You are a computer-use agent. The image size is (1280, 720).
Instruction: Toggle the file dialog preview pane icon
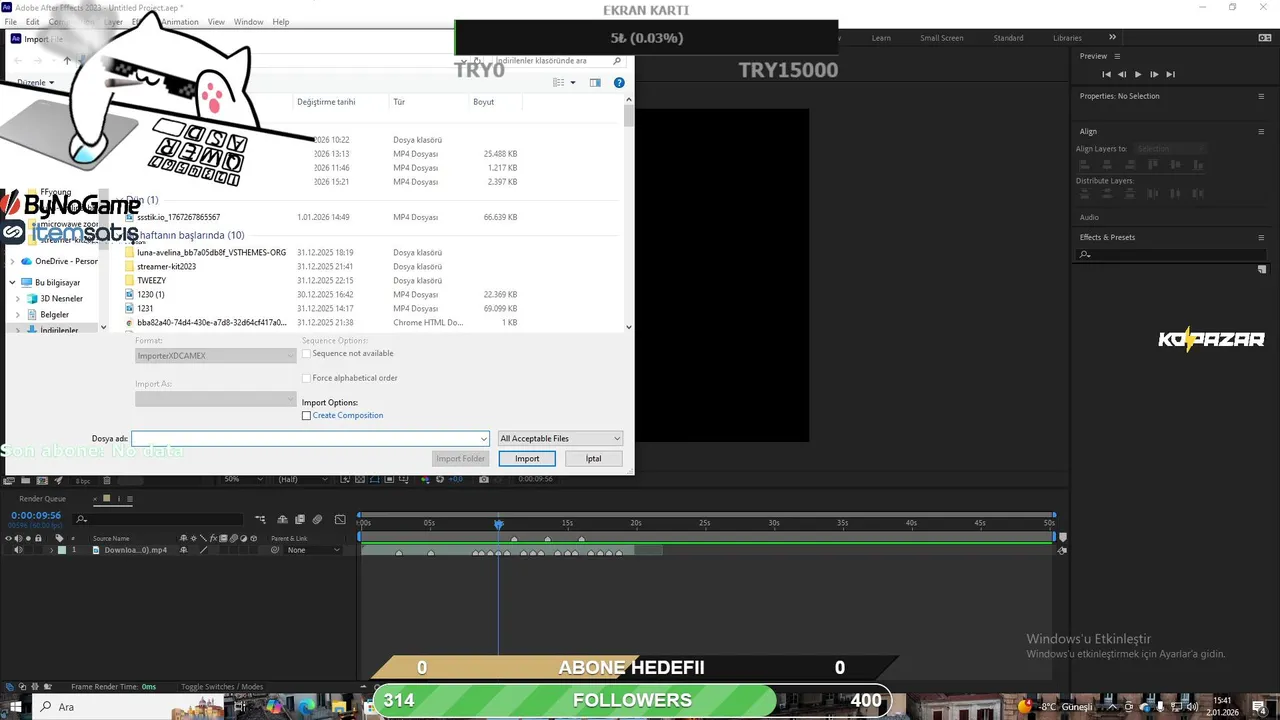tap(595, 82)
